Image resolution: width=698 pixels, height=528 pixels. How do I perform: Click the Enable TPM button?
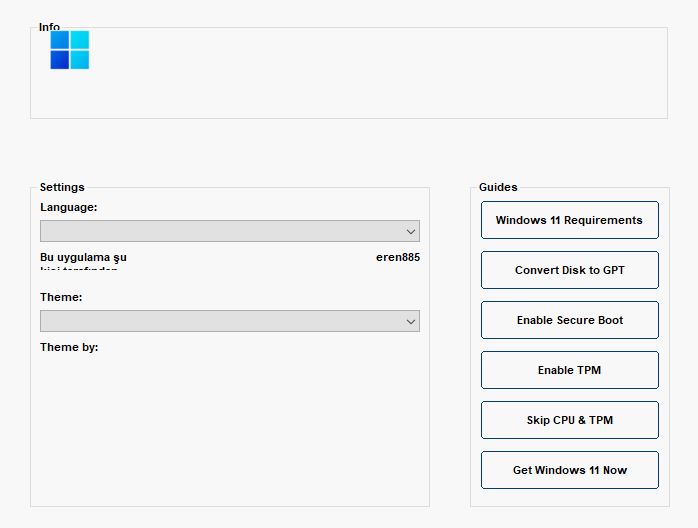[x=569, y=370]
